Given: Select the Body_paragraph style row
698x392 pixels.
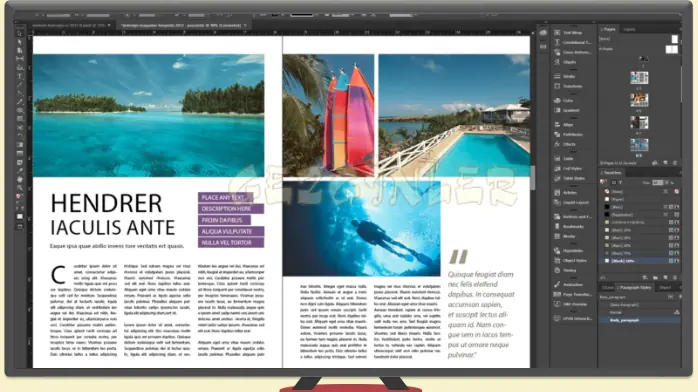Looking at the screenshot, I should coord(640,320).
